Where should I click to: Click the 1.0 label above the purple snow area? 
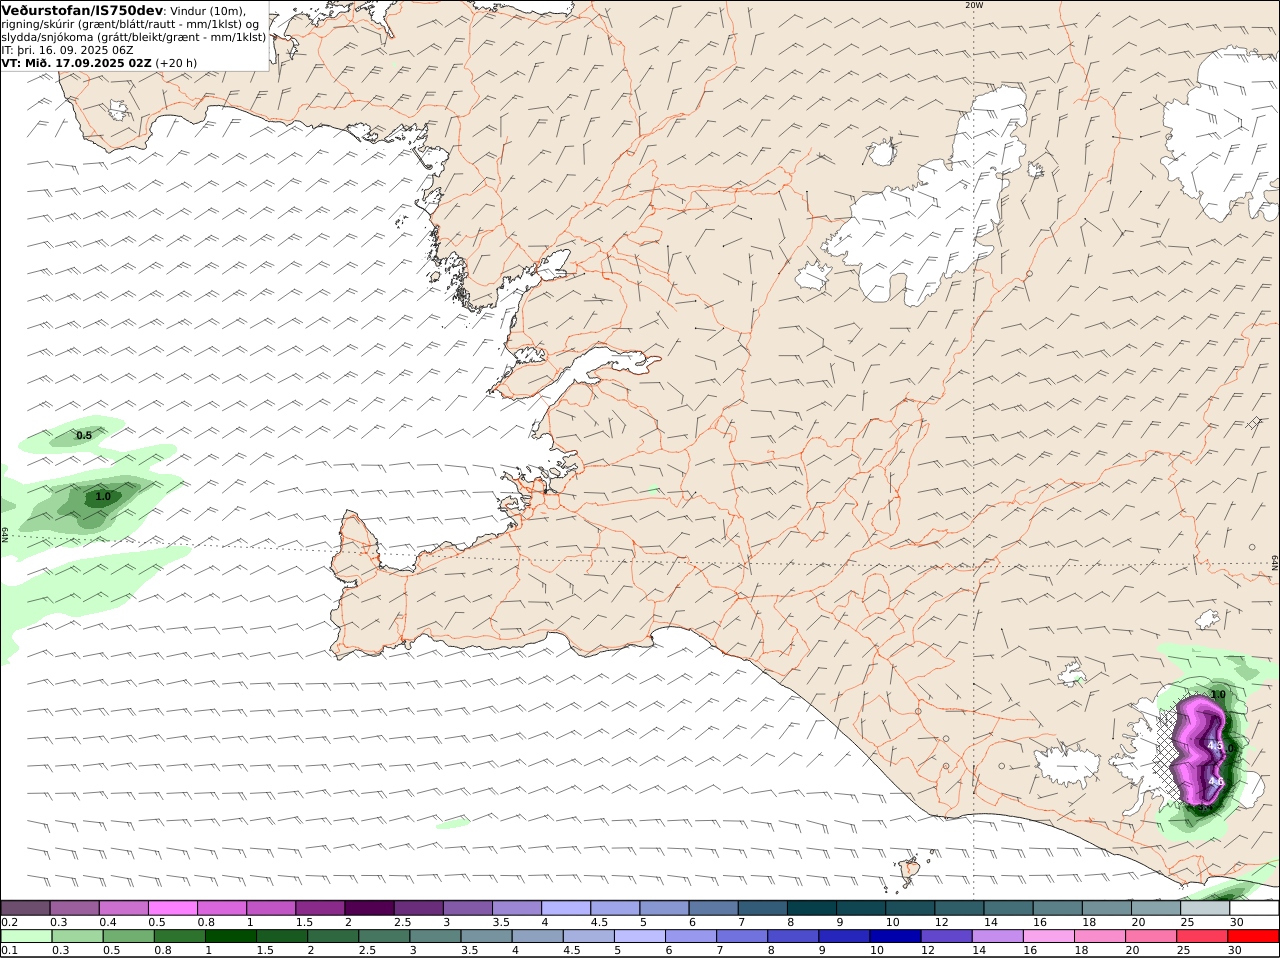(1218, 694)
